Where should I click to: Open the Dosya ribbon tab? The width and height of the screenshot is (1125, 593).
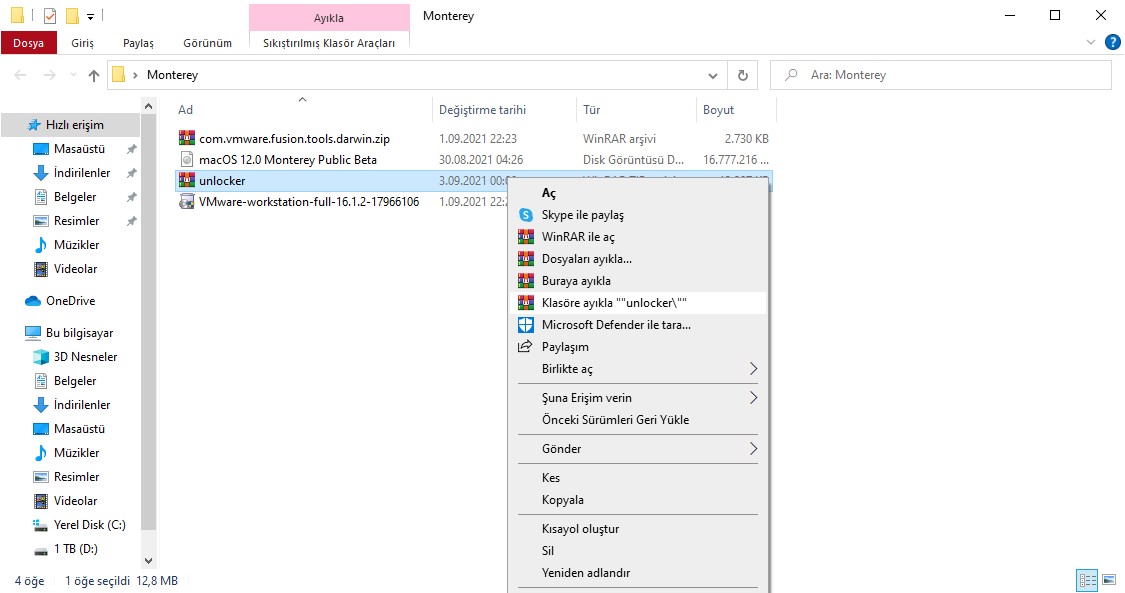point(29,43)
